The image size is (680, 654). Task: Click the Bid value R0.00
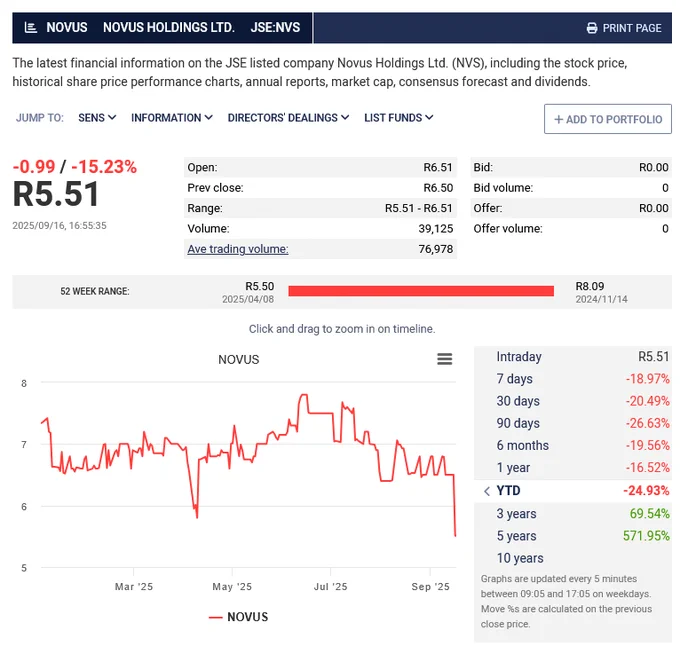click(x=654, y=167)
